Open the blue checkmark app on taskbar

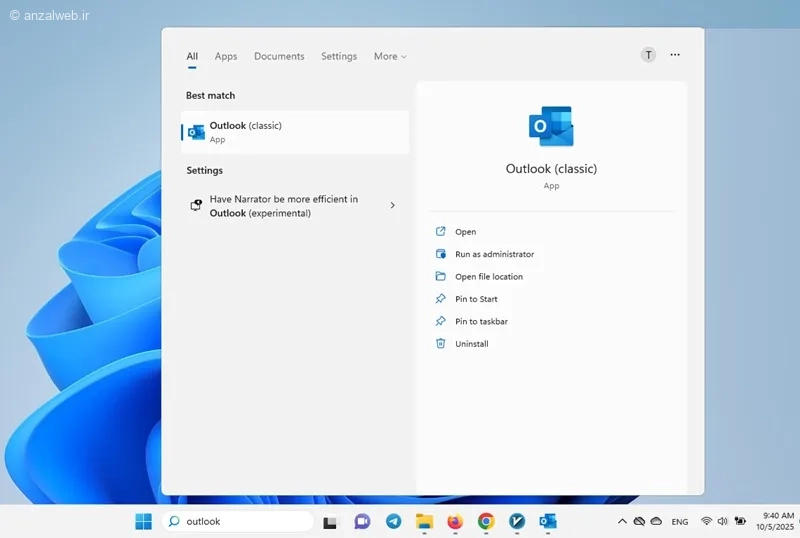517,521
